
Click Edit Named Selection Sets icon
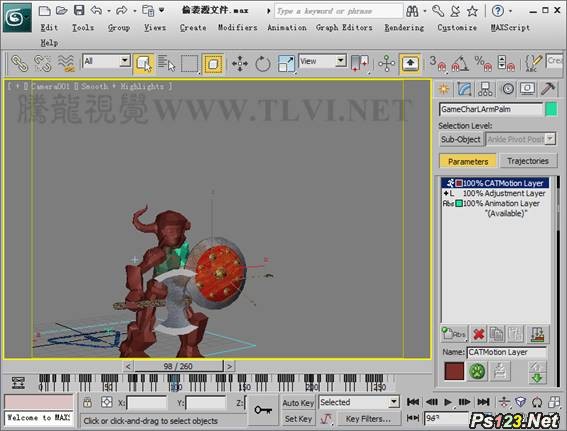[x=533, y=63]
